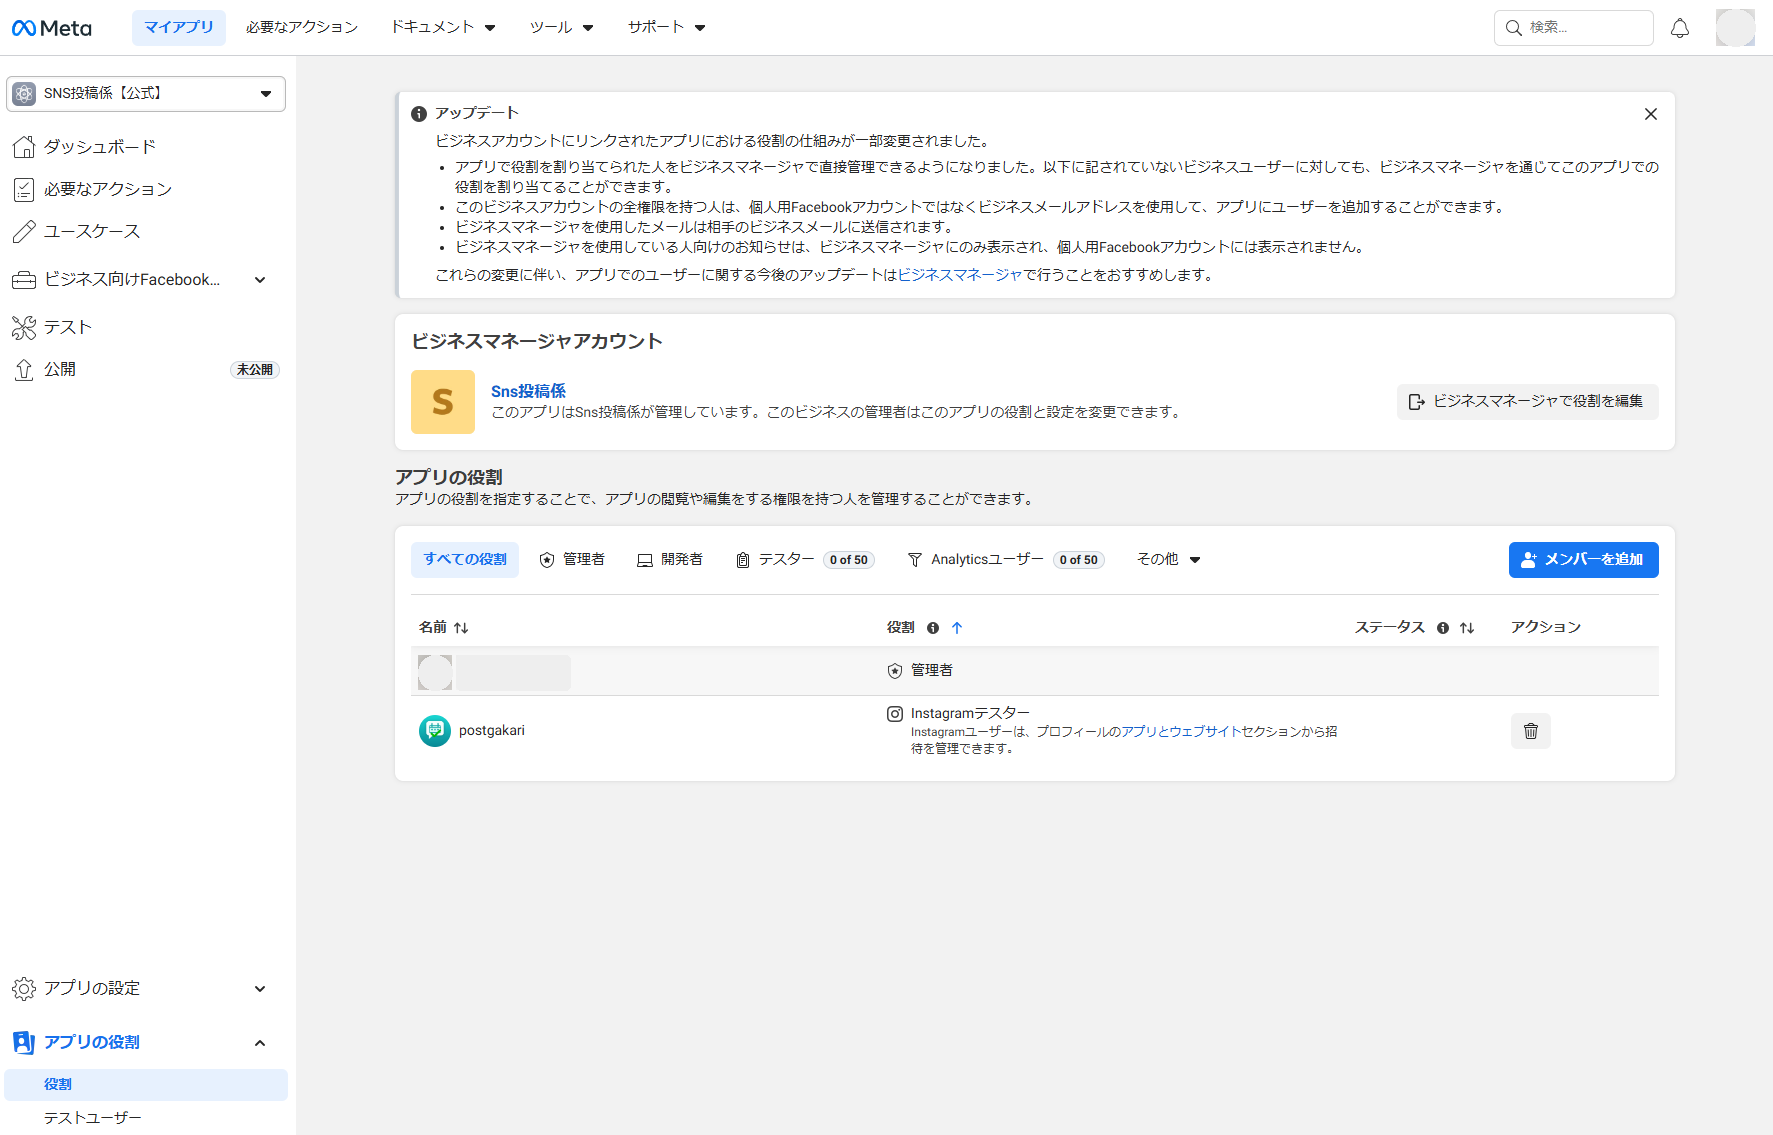This screenshot has height=1135, width=1773.
Task: Filter by 管理者 role tab
Action: click(572, 560)
